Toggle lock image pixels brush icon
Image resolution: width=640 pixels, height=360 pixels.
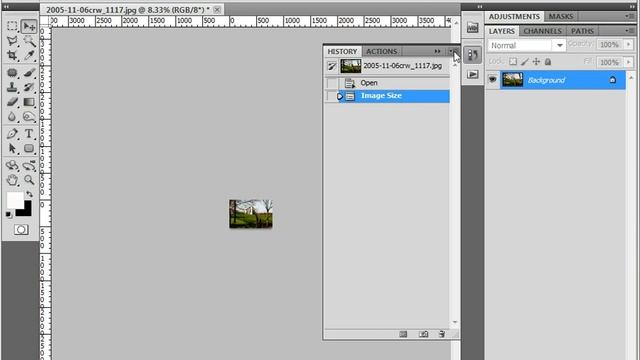tap(525, 62)
